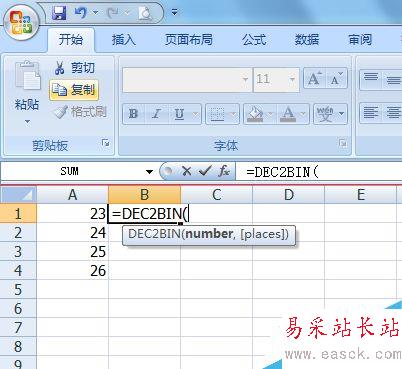This screenshot has width=402, height=369.
Task: Open the Office Button menu
Action: 21,23
